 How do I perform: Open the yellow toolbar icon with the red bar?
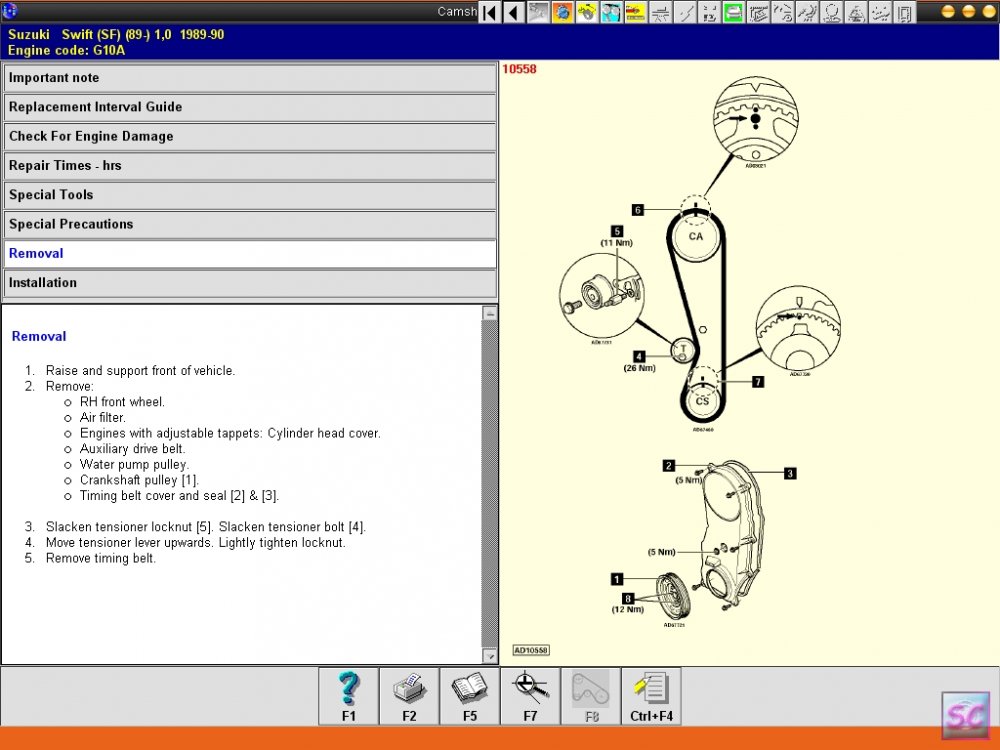click(x=635, y=12)
